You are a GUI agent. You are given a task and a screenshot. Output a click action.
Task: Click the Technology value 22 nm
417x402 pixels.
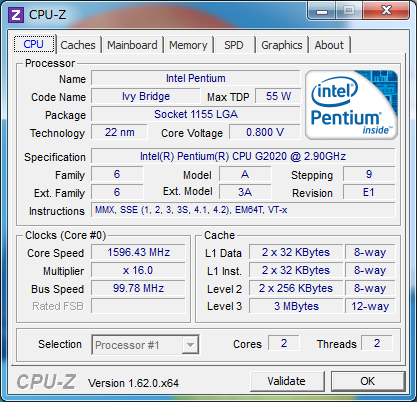(119, 132)
